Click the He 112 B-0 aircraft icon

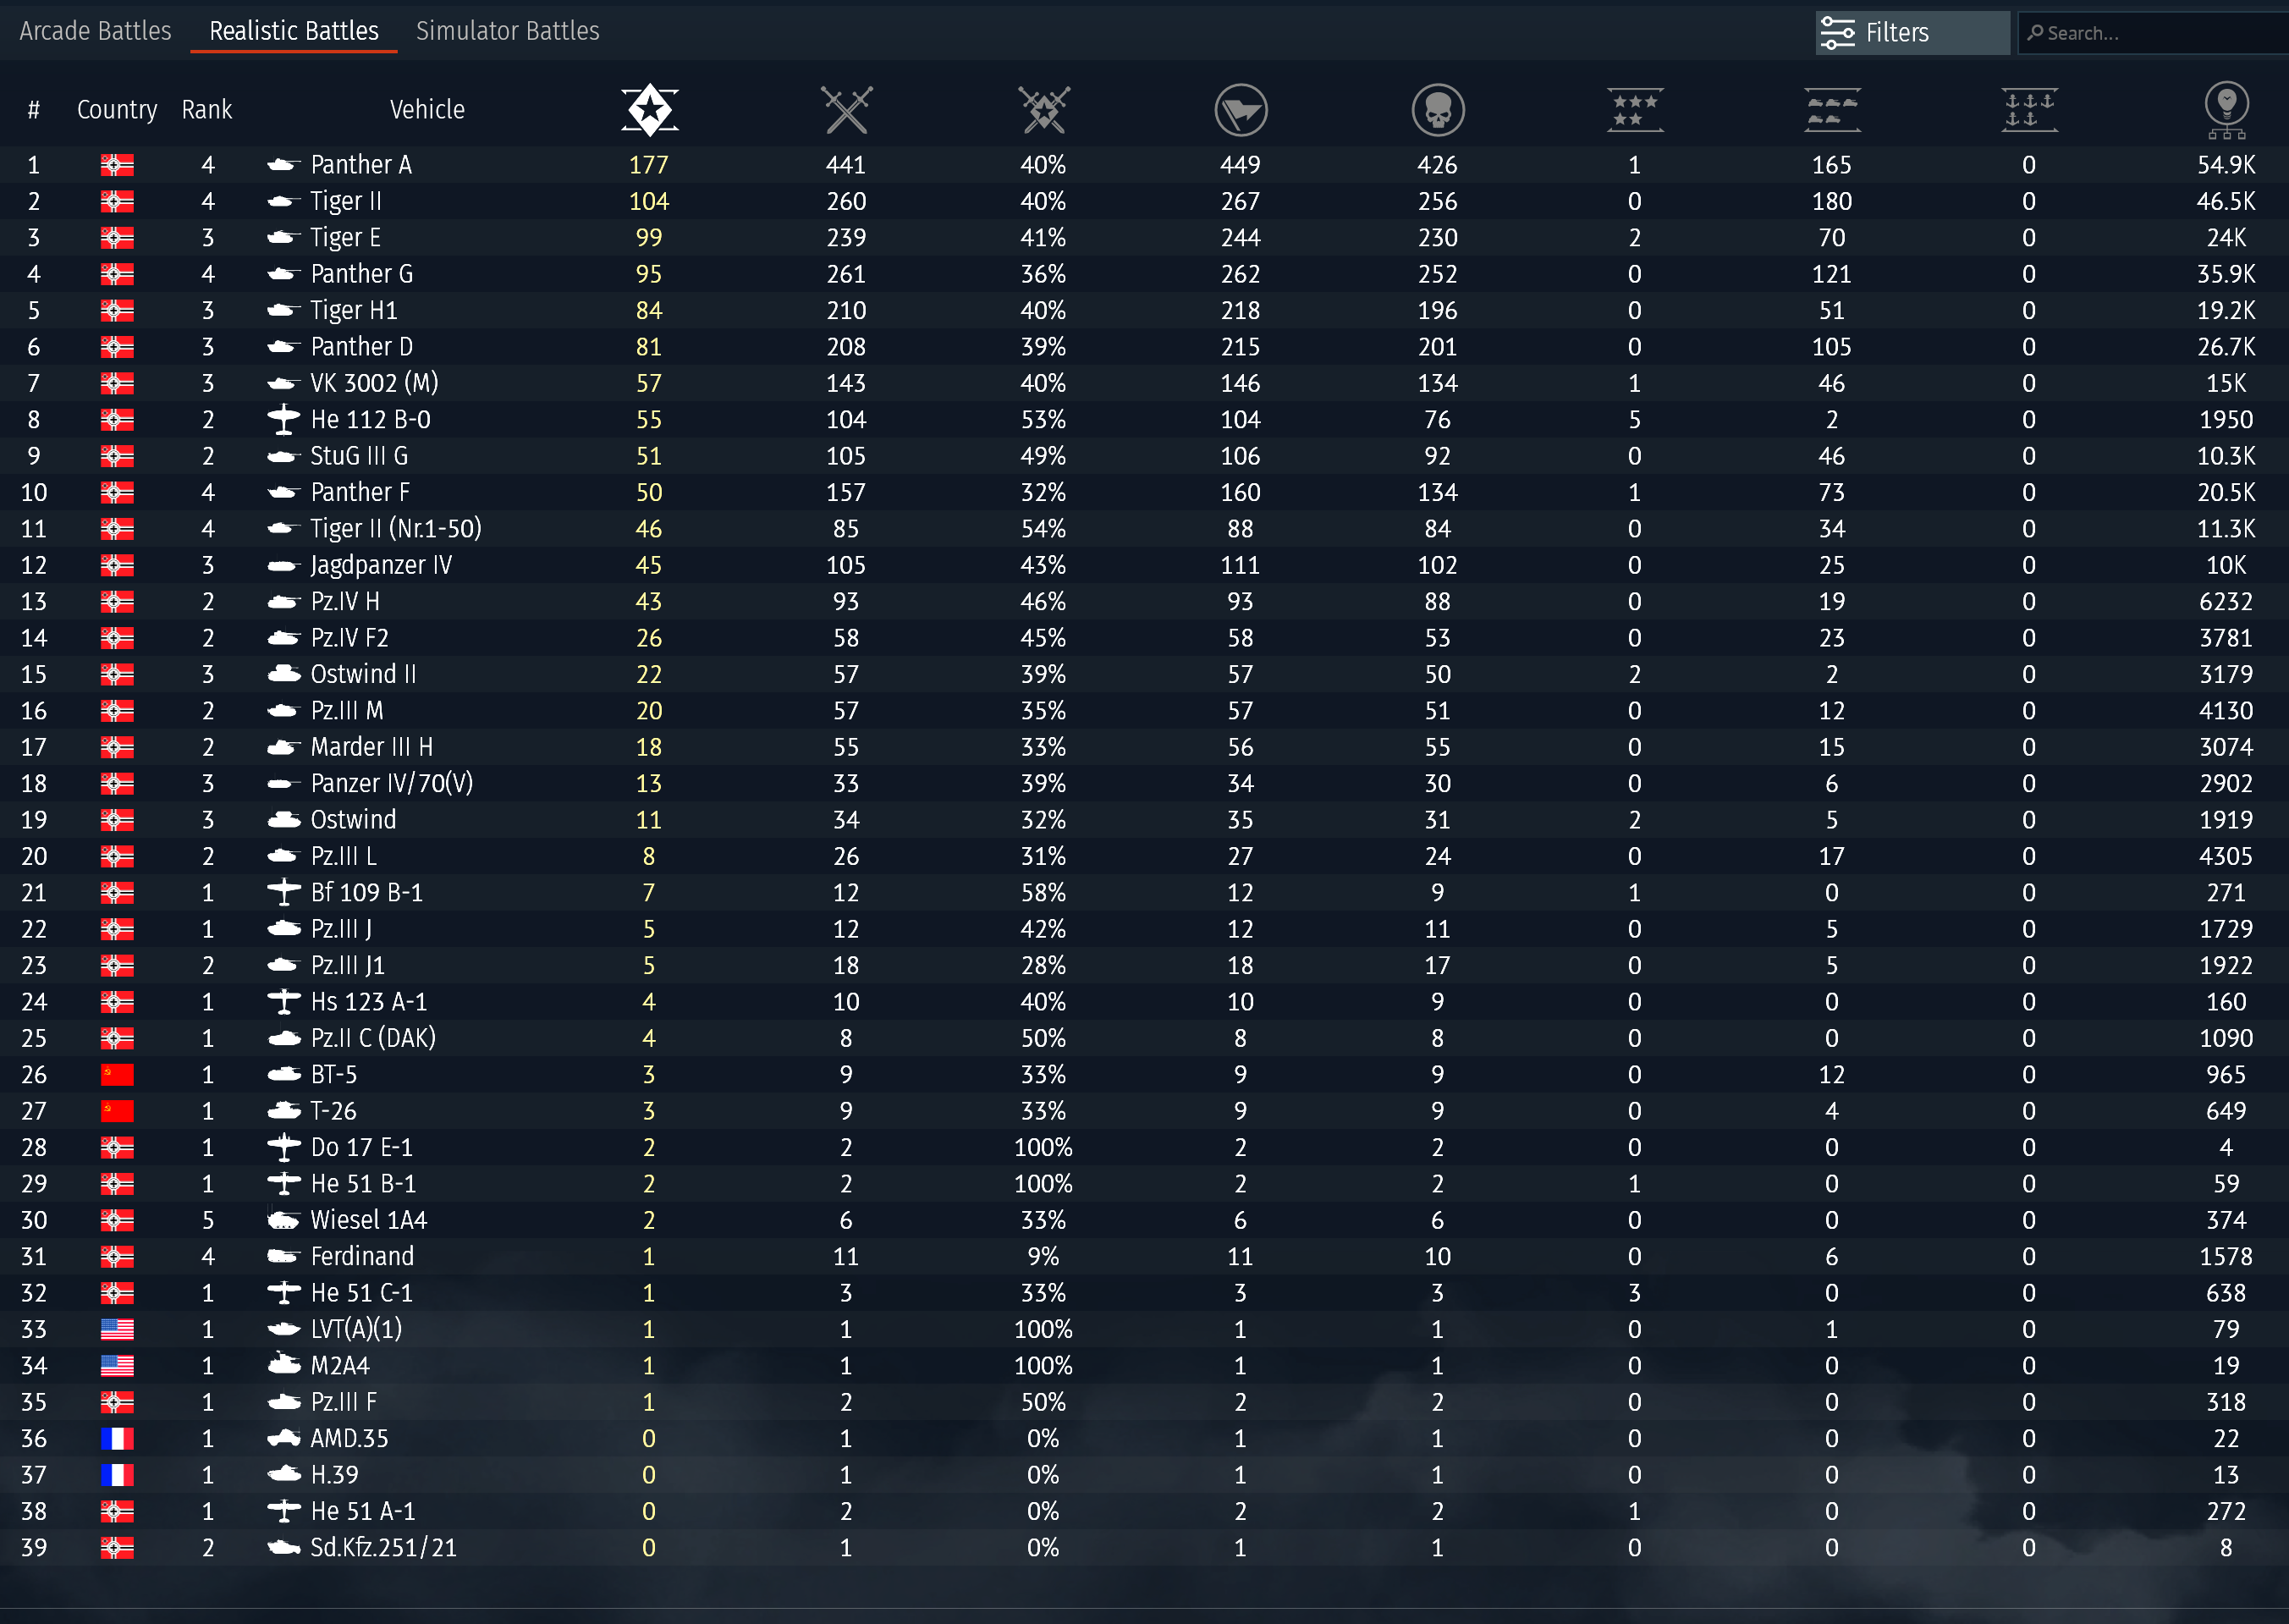[x=284, y=420]
